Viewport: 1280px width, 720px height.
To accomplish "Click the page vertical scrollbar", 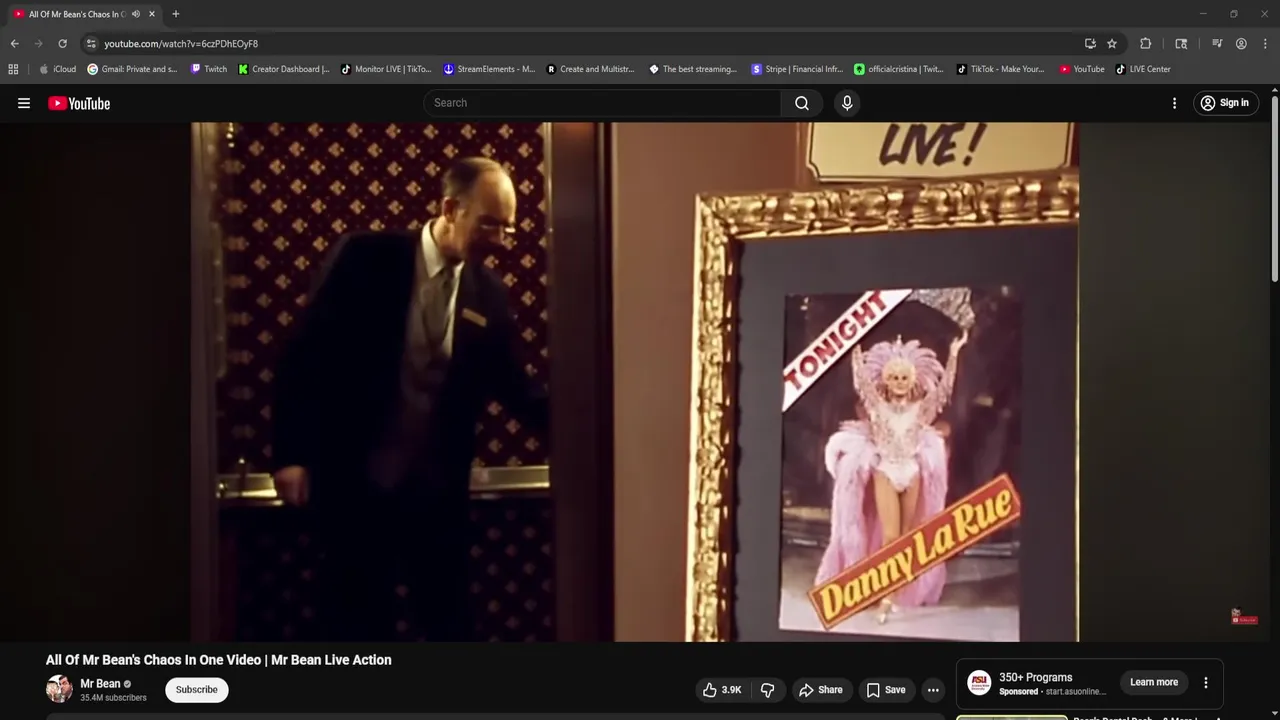I will click(x=1275, y=190).
